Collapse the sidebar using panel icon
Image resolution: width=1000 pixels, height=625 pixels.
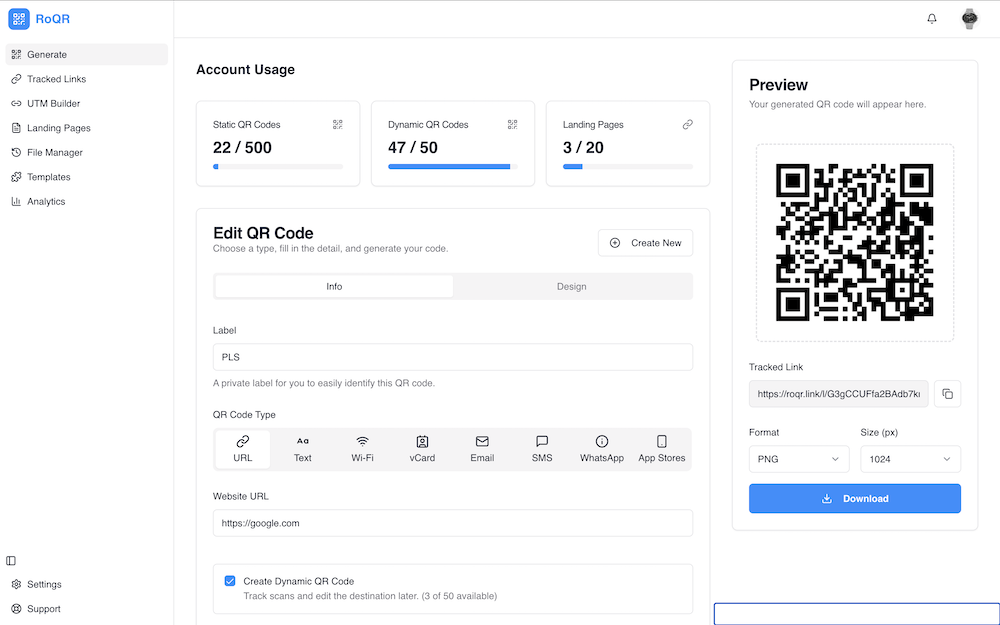click(x=11, y=561)
